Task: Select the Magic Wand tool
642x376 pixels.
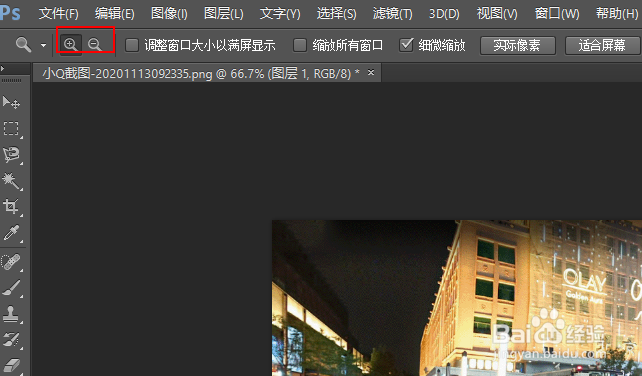Action: coord(11,181)
